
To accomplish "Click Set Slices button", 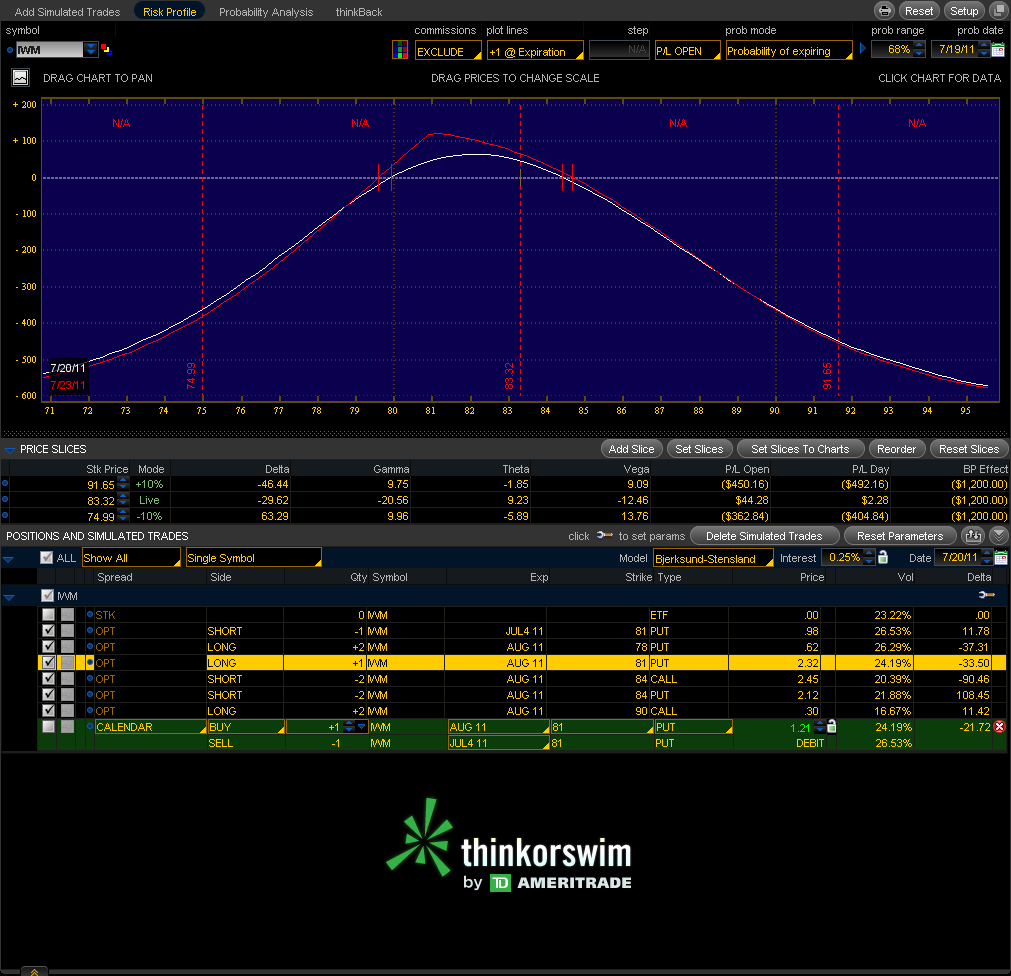I will (x=699, y=449).
